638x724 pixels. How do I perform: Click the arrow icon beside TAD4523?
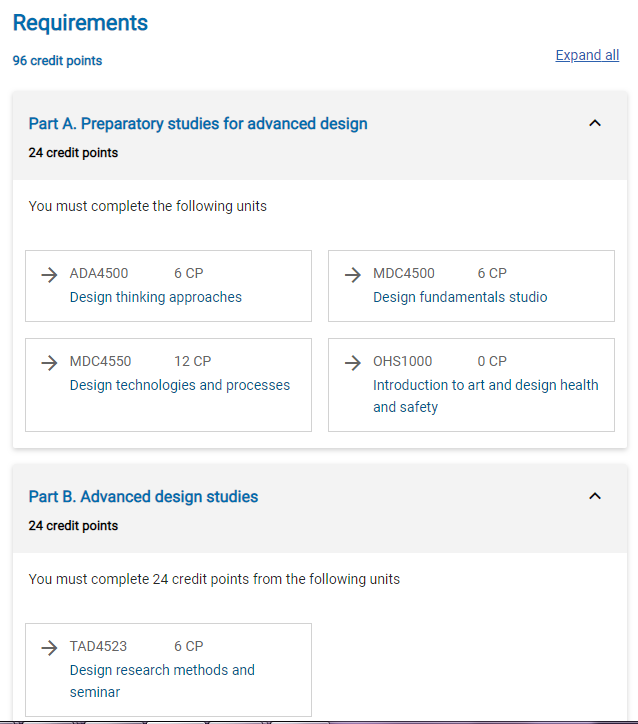(49, 648)
